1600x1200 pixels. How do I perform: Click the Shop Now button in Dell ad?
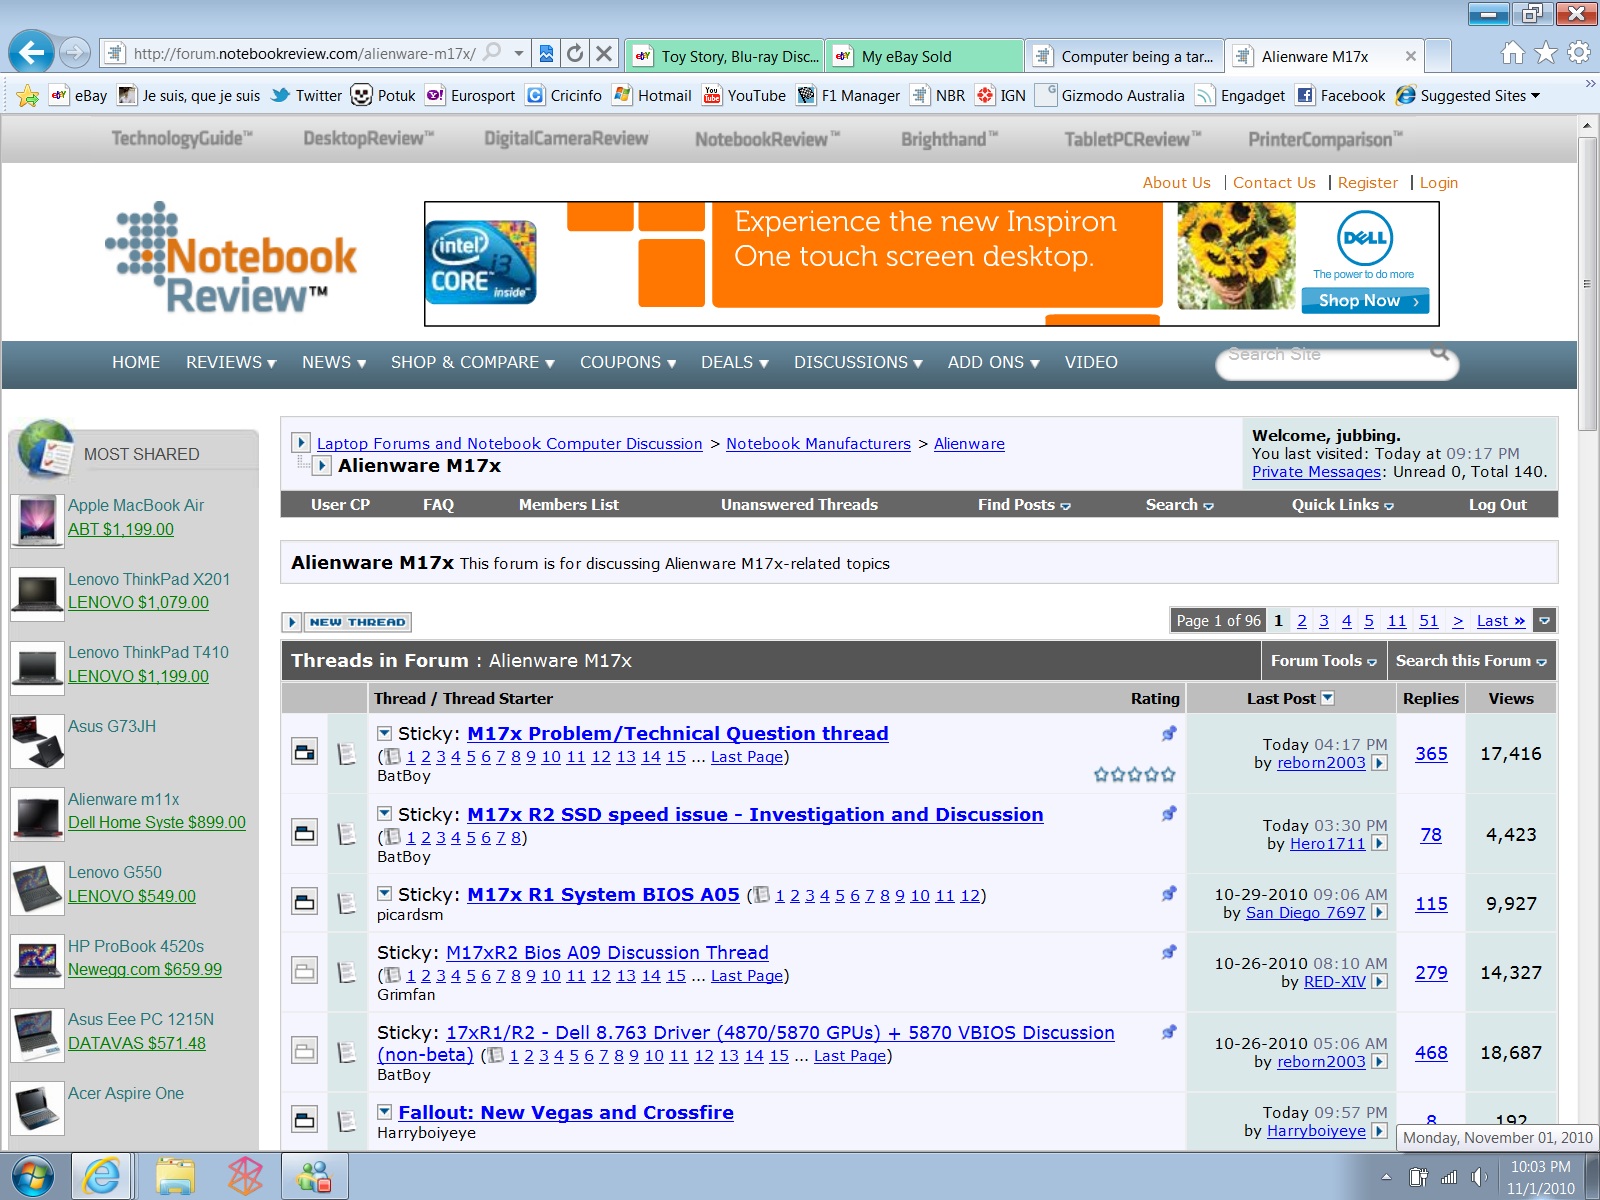[x=1366, y=301]
